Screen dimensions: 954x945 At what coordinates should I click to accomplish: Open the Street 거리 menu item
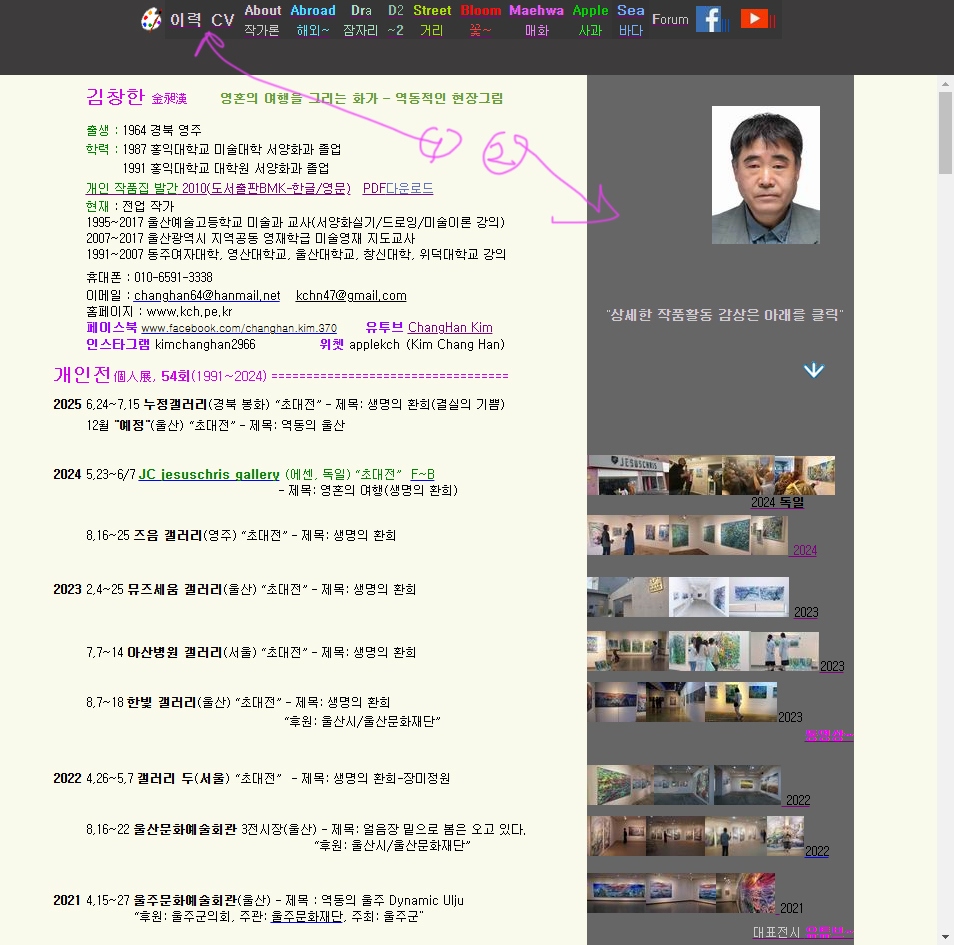pos(432,20)
